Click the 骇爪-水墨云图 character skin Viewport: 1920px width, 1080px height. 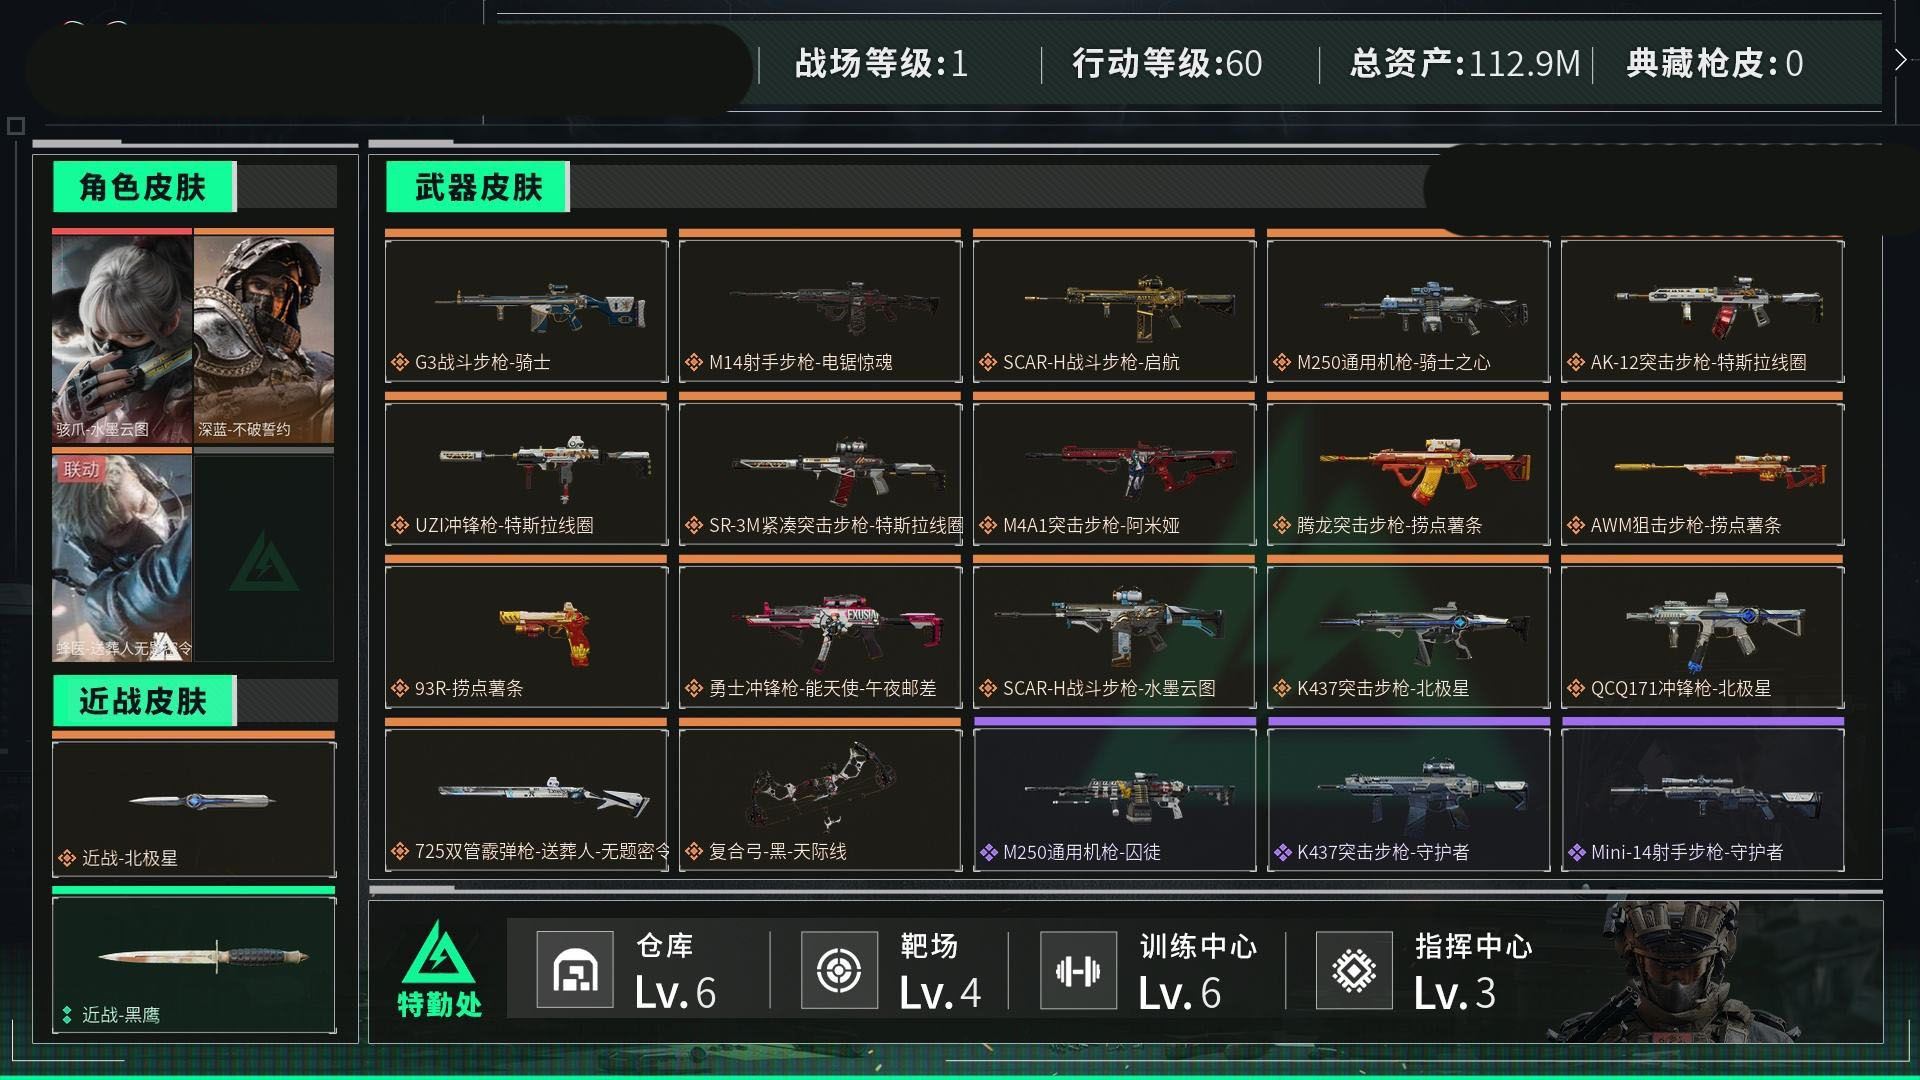122,337
